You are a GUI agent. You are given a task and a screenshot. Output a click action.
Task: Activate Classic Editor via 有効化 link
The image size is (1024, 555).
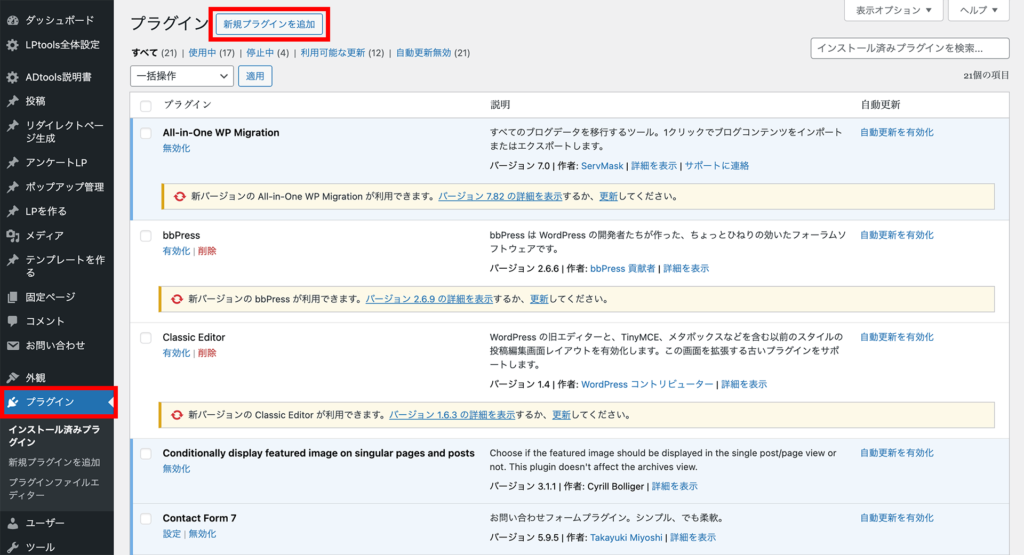pyautogui.click(x=176, y=353)
